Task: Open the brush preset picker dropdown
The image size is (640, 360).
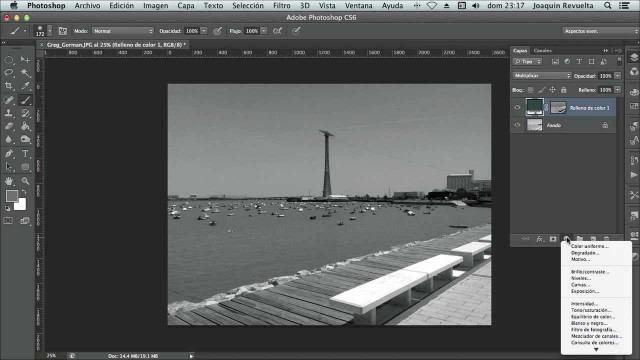Action: pos(50,31)
